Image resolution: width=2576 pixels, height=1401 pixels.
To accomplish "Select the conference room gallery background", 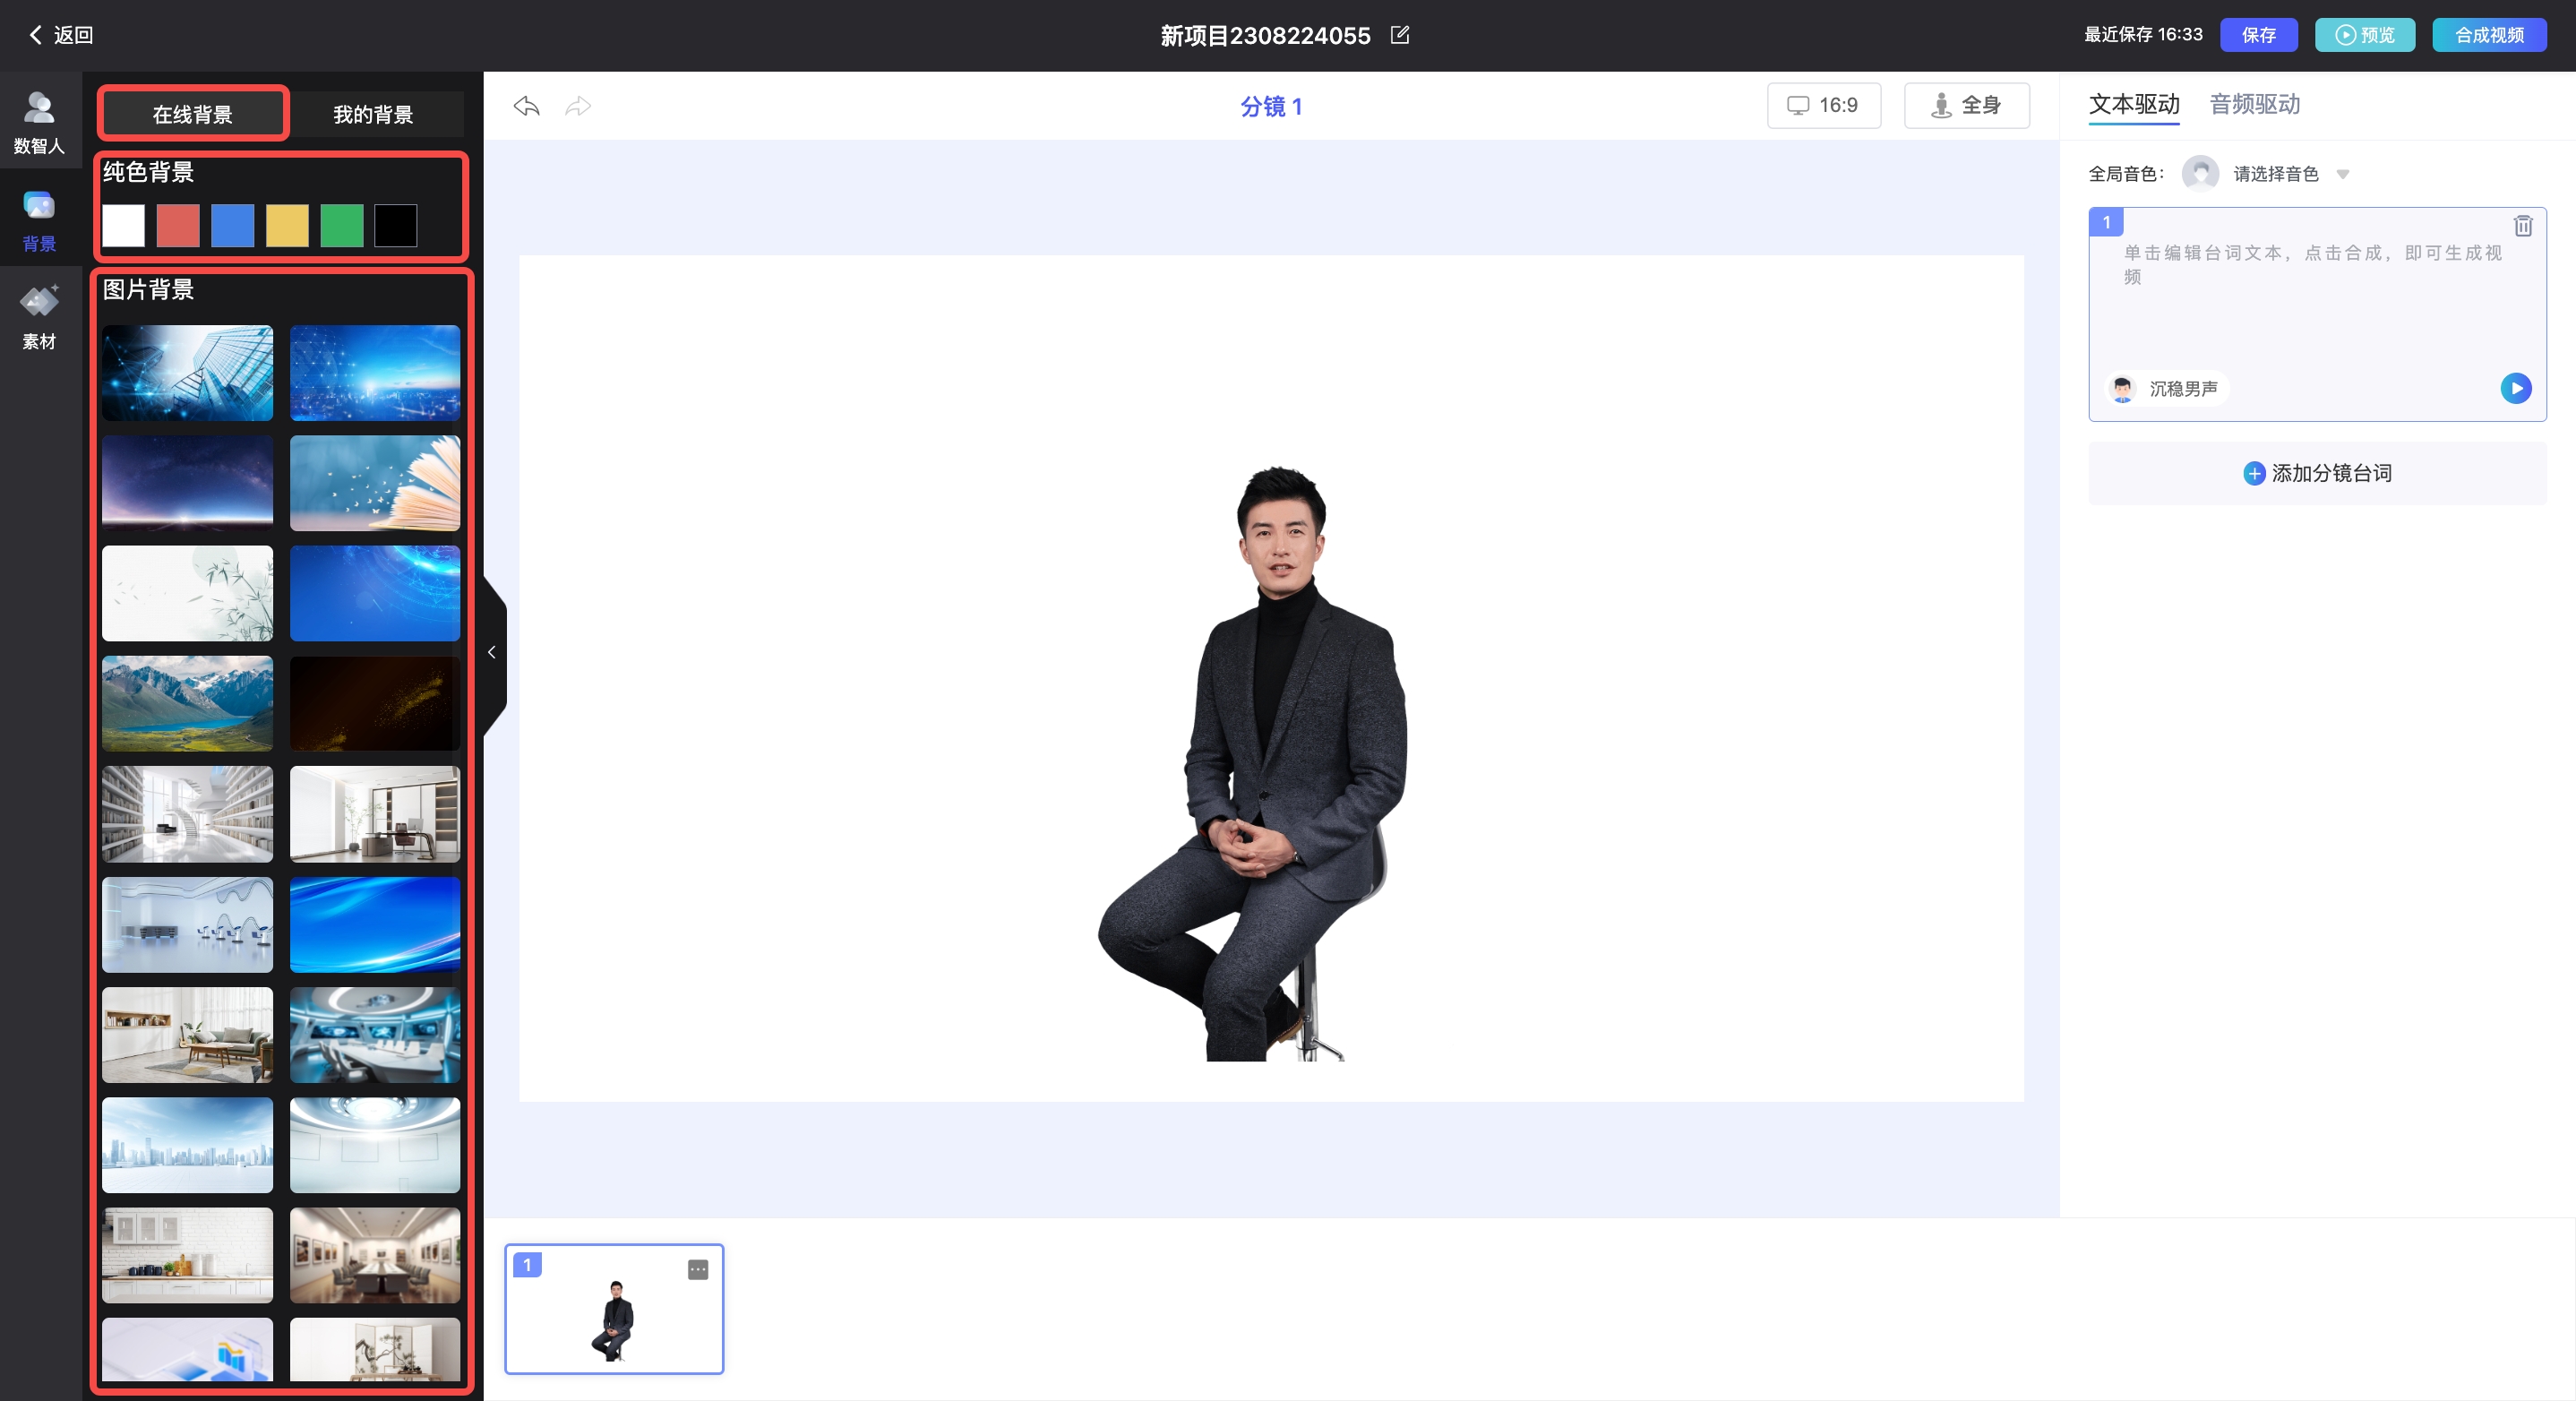I will click(375, 1255).
